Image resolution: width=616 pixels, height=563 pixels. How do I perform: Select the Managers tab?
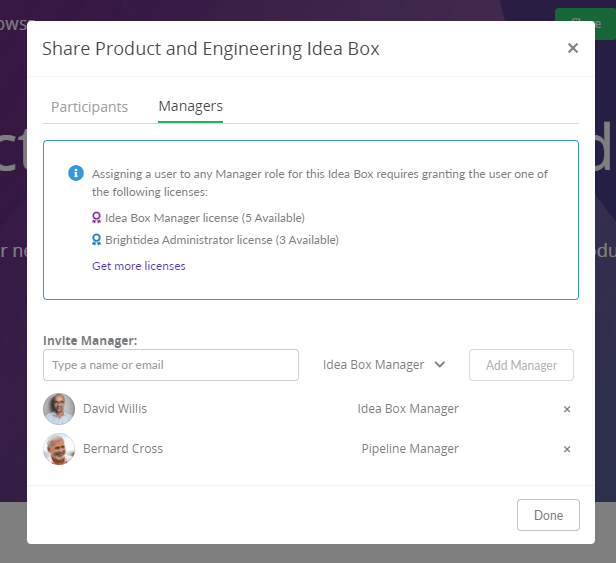[191, 106]
